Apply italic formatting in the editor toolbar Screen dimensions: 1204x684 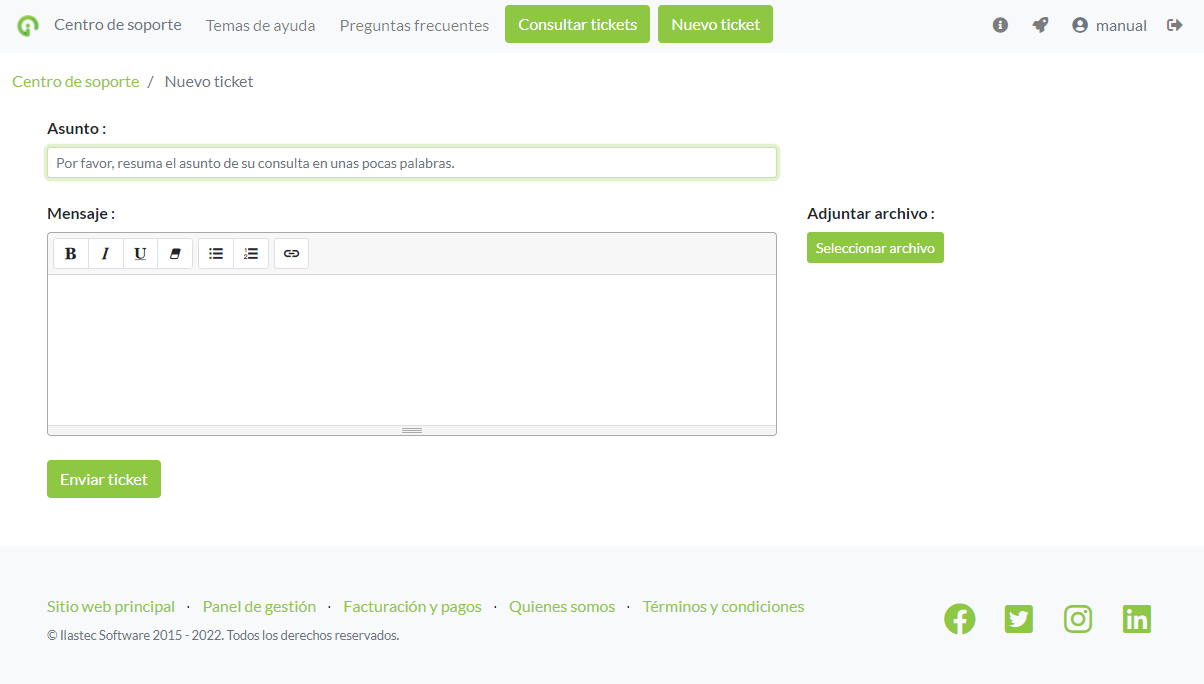pos(105,253)
